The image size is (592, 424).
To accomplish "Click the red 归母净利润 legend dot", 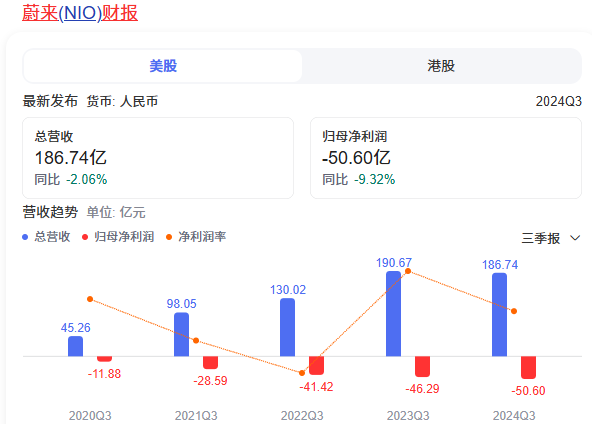I will point(85,237).
